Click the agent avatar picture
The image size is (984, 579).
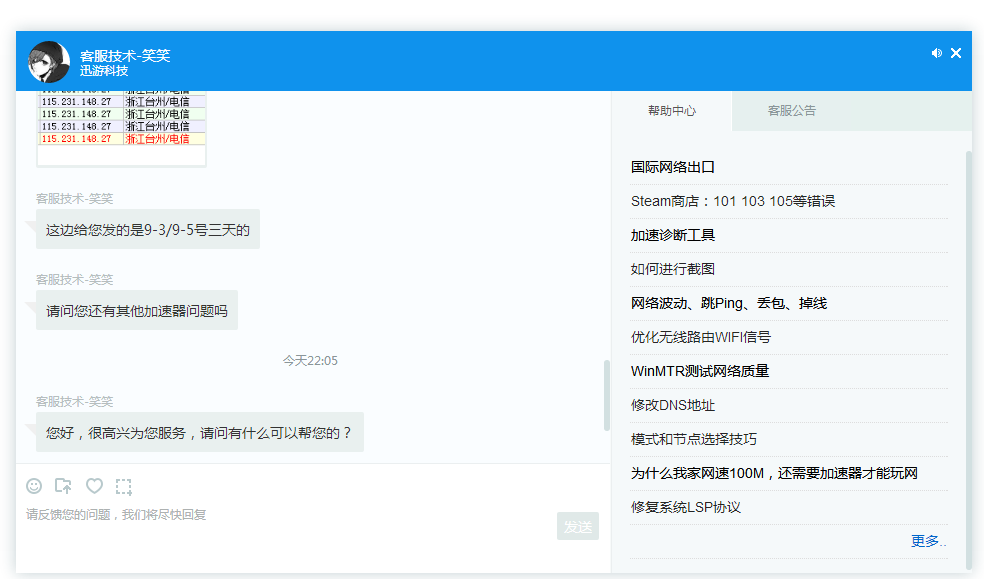pos(49,62)
